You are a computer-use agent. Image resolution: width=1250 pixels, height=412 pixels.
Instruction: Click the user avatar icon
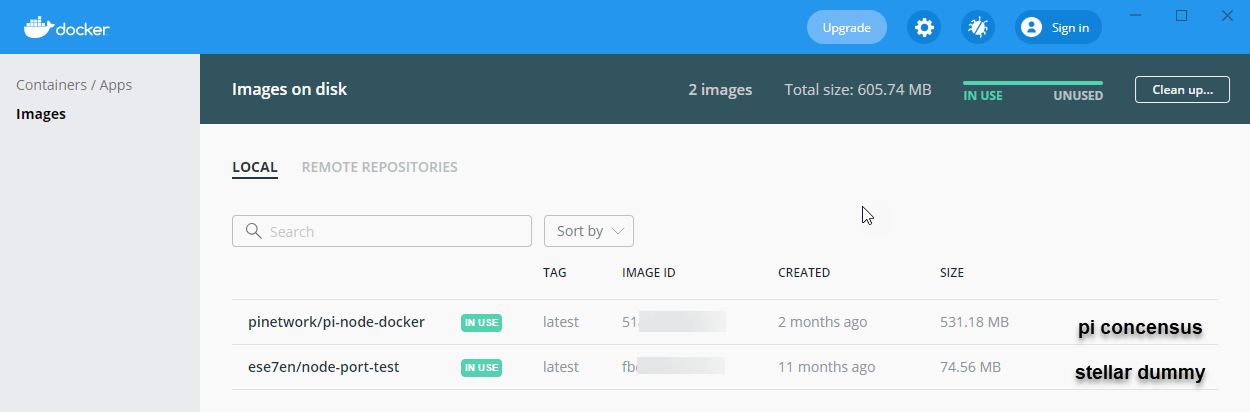click(1031, 27)
